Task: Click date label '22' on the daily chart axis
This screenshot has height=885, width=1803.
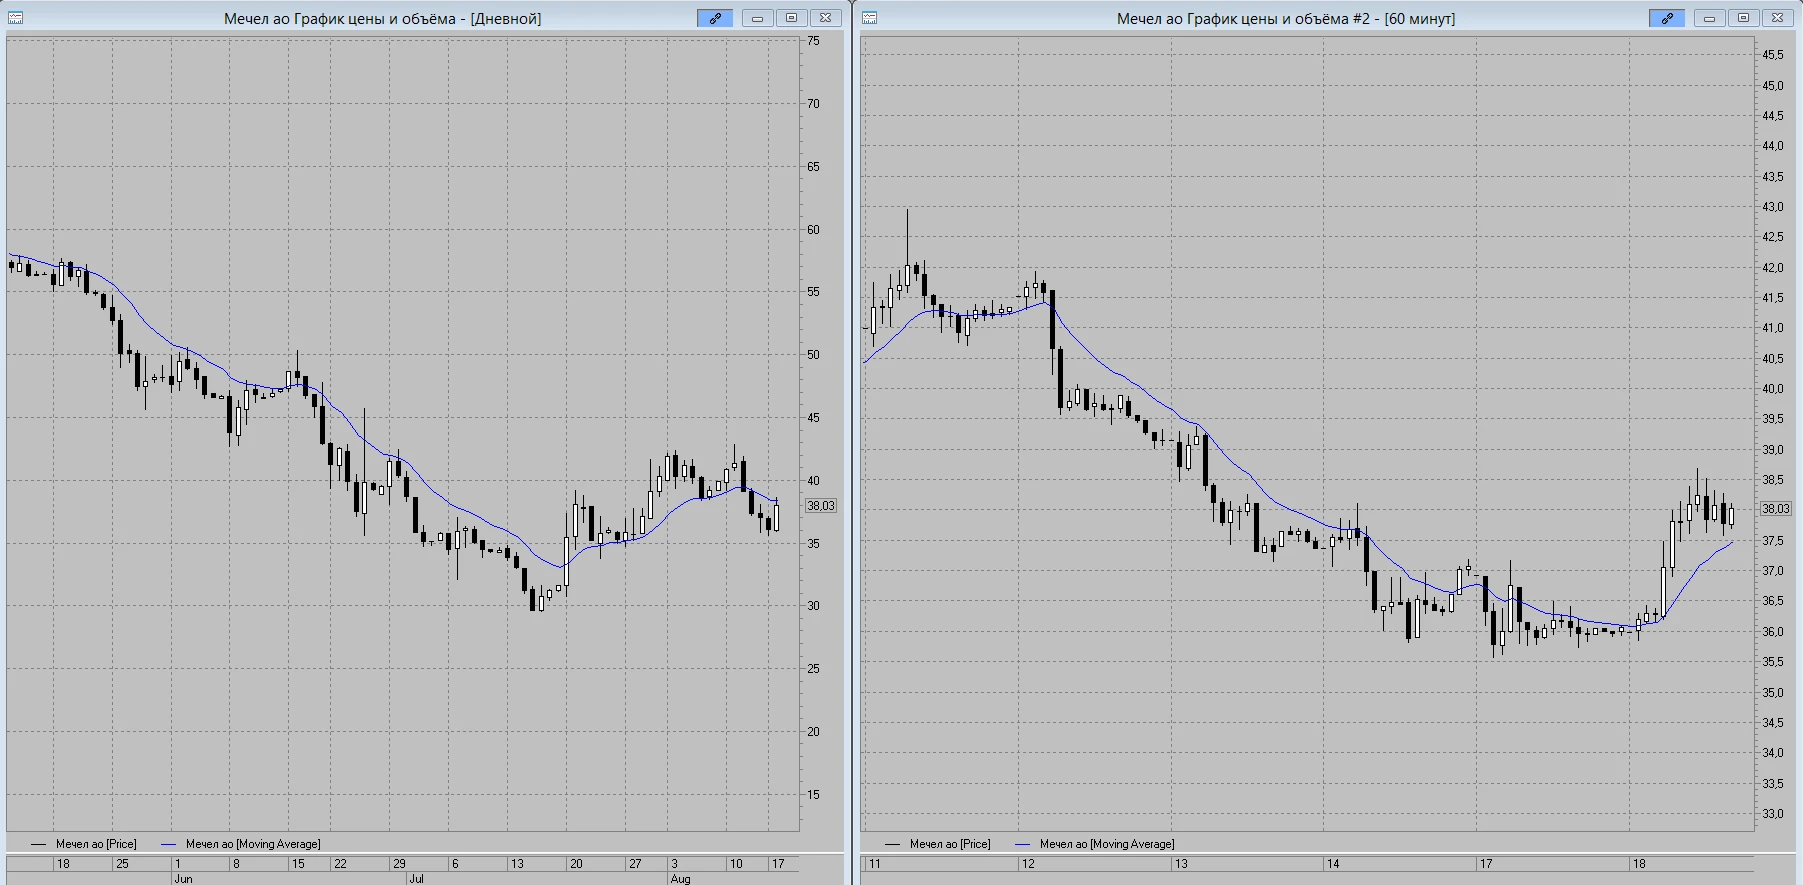Action: click(x=340, y=864)
